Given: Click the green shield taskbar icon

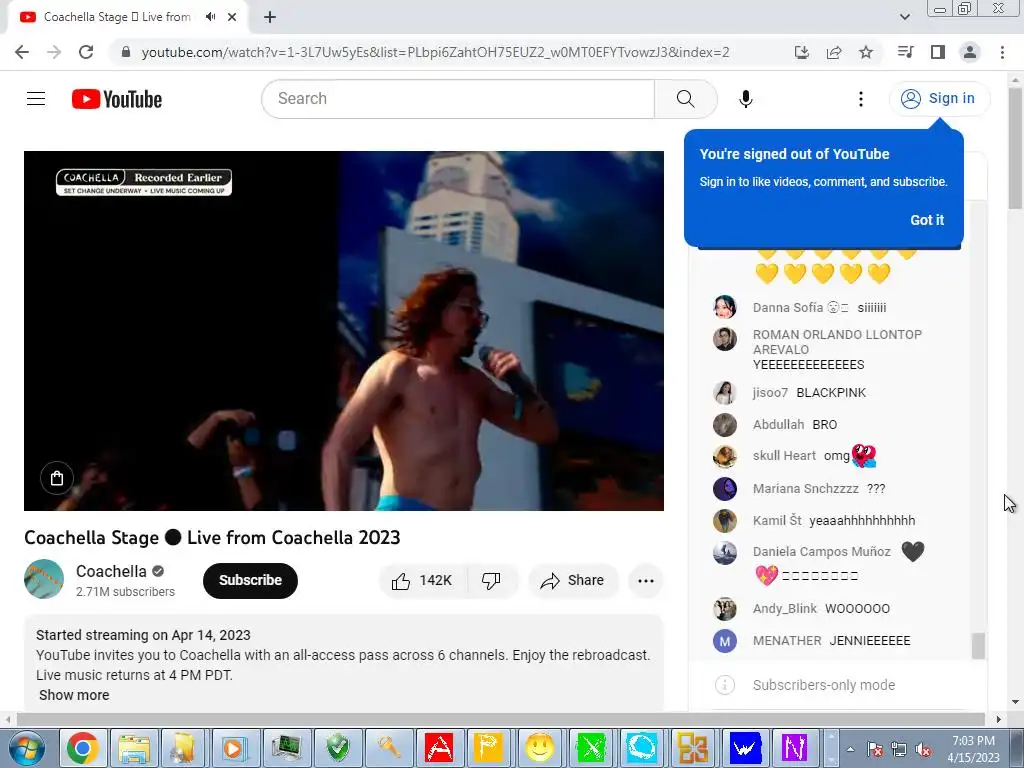Looking at the screenshot, I should pos(337,748).
